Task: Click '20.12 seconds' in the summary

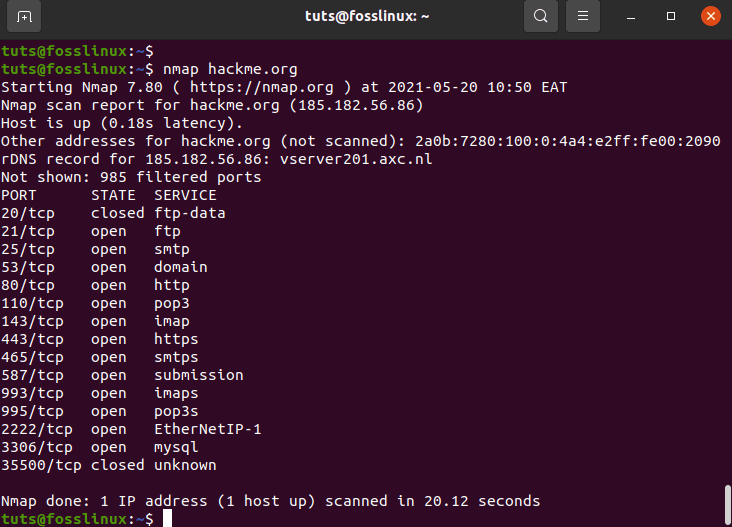Action: click(x=482, y=501)
